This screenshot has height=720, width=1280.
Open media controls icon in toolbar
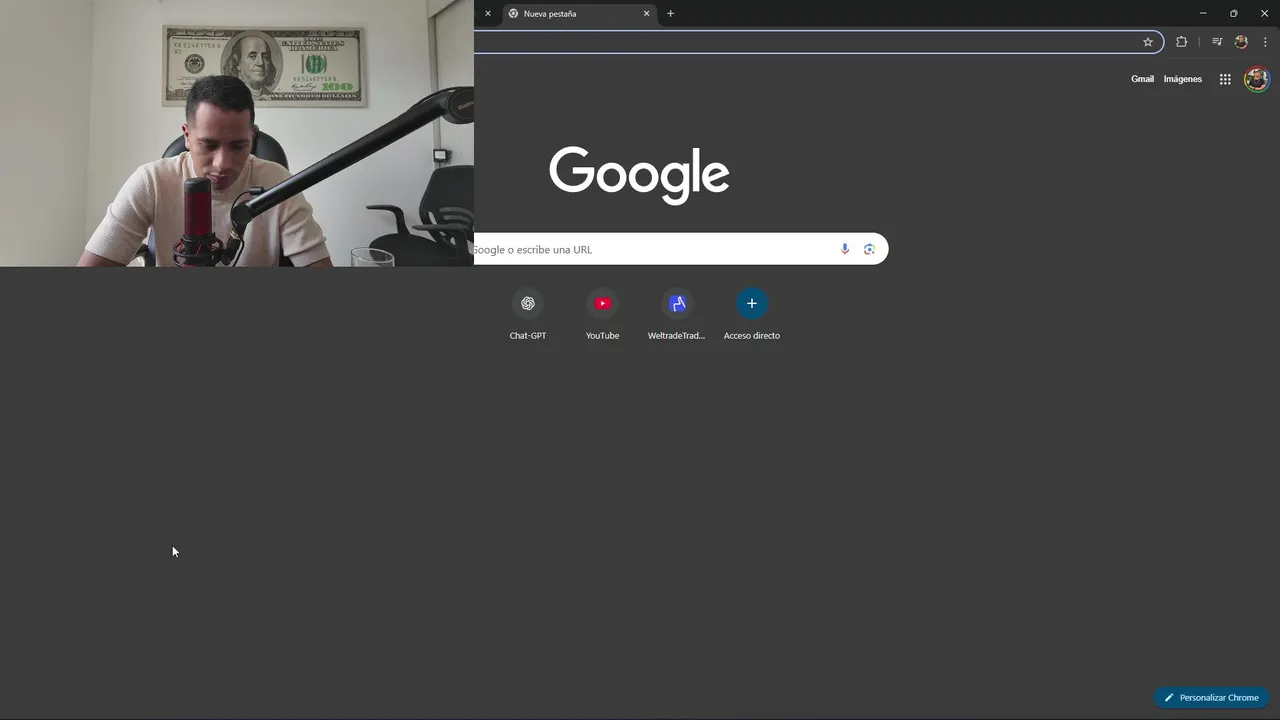[1217, 42]
